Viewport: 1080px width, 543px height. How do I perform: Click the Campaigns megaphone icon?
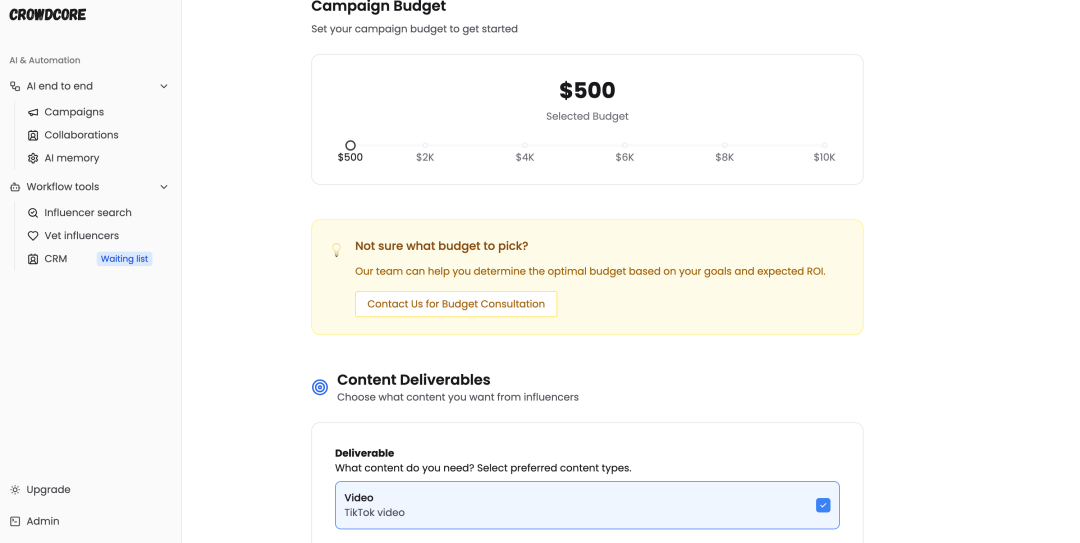pyautogui.click(x=33, y=112)
